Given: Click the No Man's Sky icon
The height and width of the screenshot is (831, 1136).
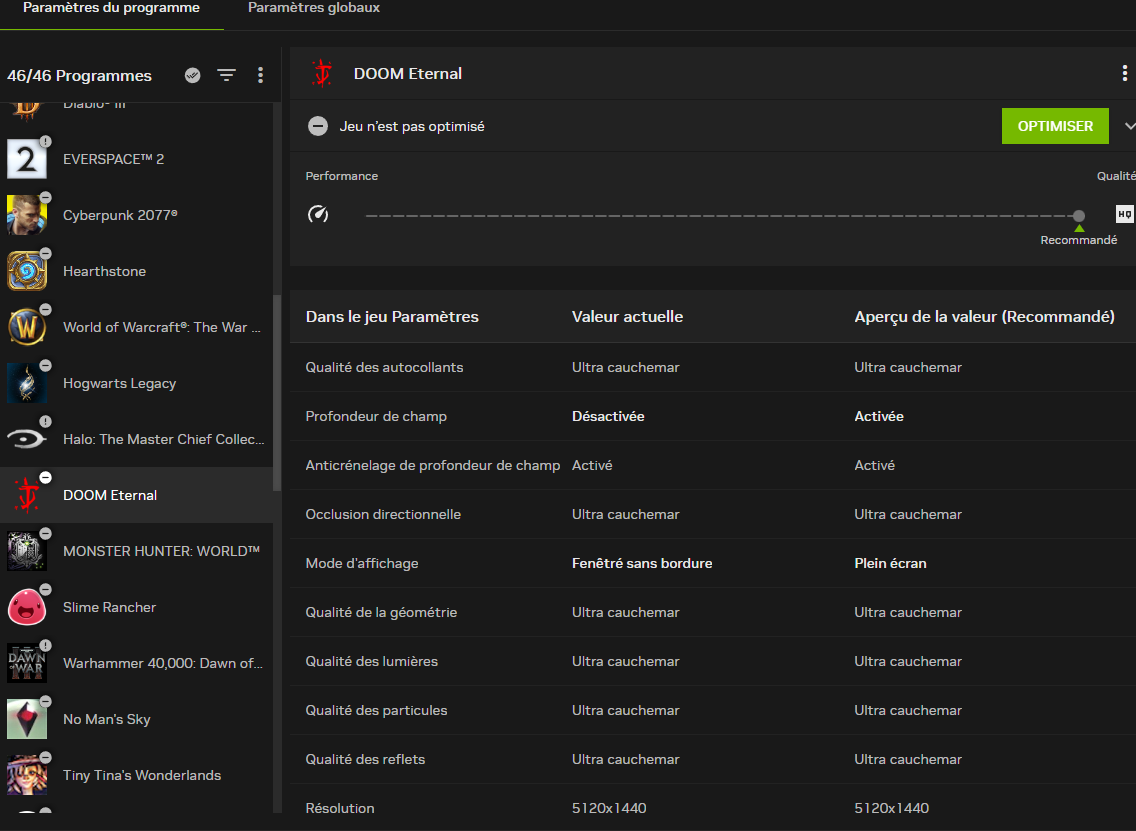Looking at the screenshot, I should click(27, 719).
